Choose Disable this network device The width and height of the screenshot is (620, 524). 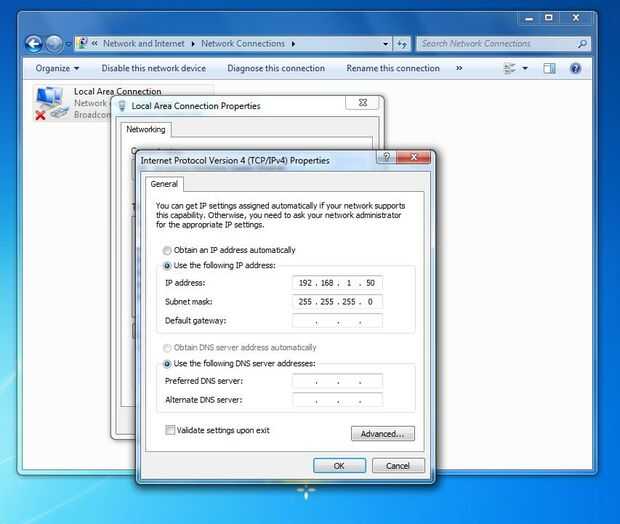(154, 68)
